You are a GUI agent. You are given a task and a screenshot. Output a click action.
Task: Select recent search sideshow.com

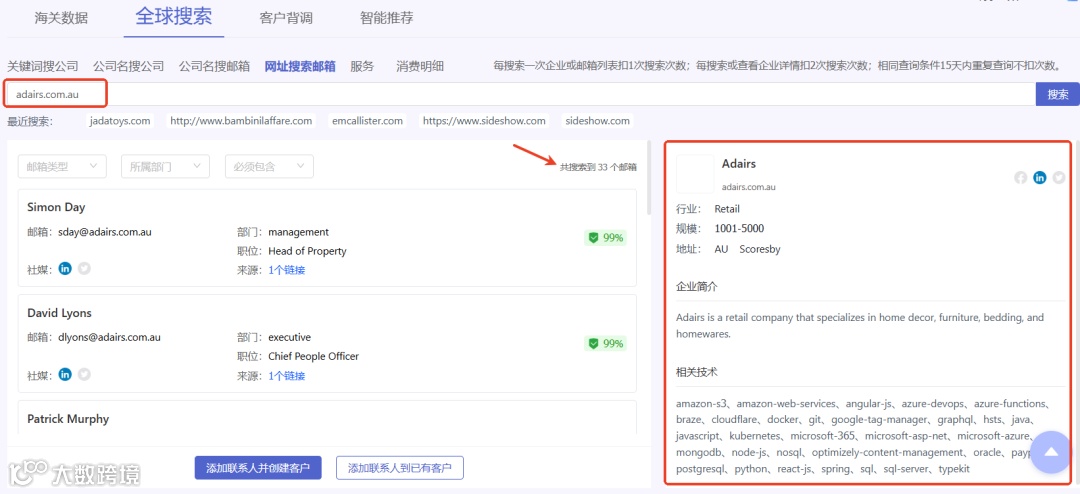597,121
